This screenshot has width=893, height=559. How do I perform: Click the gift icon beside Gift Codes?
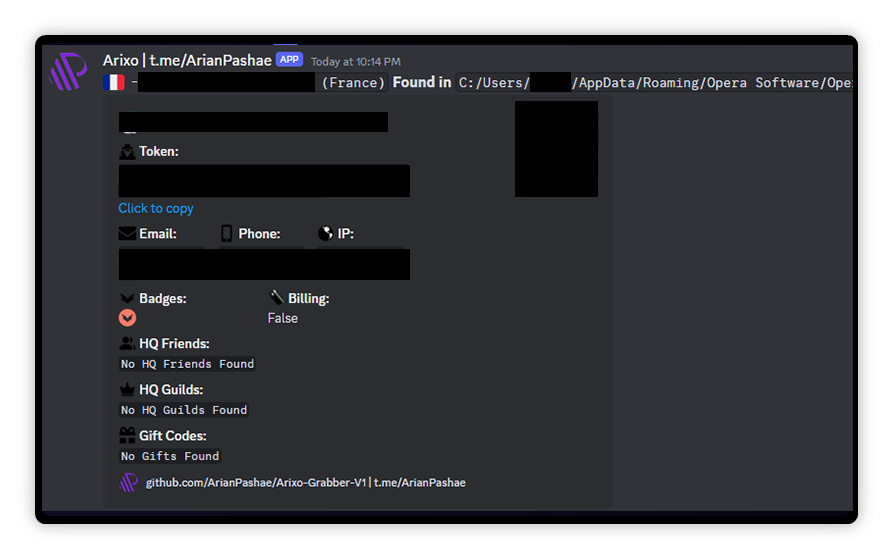[127, 435]
